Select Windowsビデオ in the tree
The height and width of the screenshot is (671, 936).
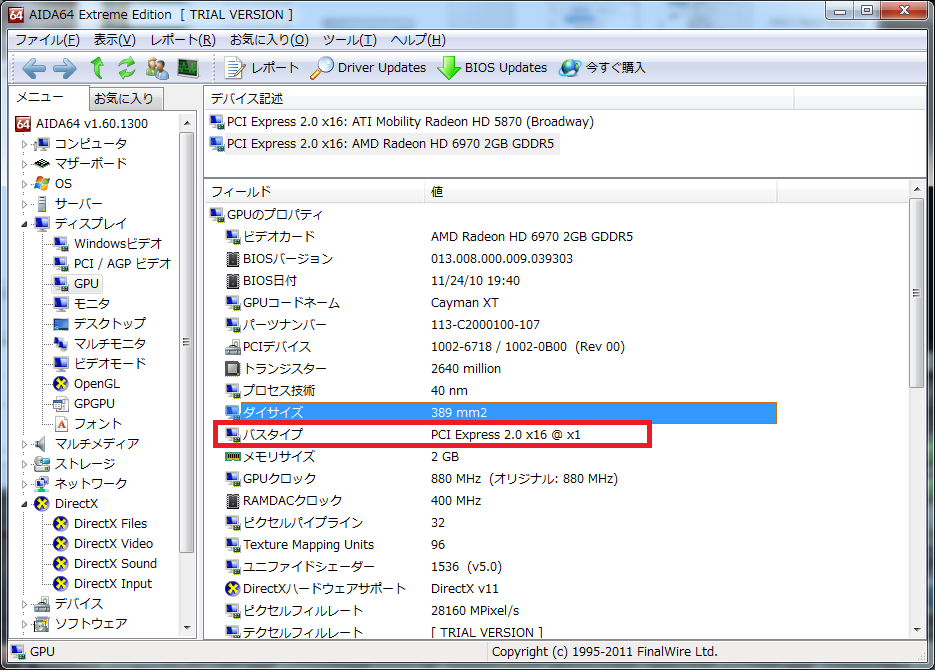tap(118, 244)
